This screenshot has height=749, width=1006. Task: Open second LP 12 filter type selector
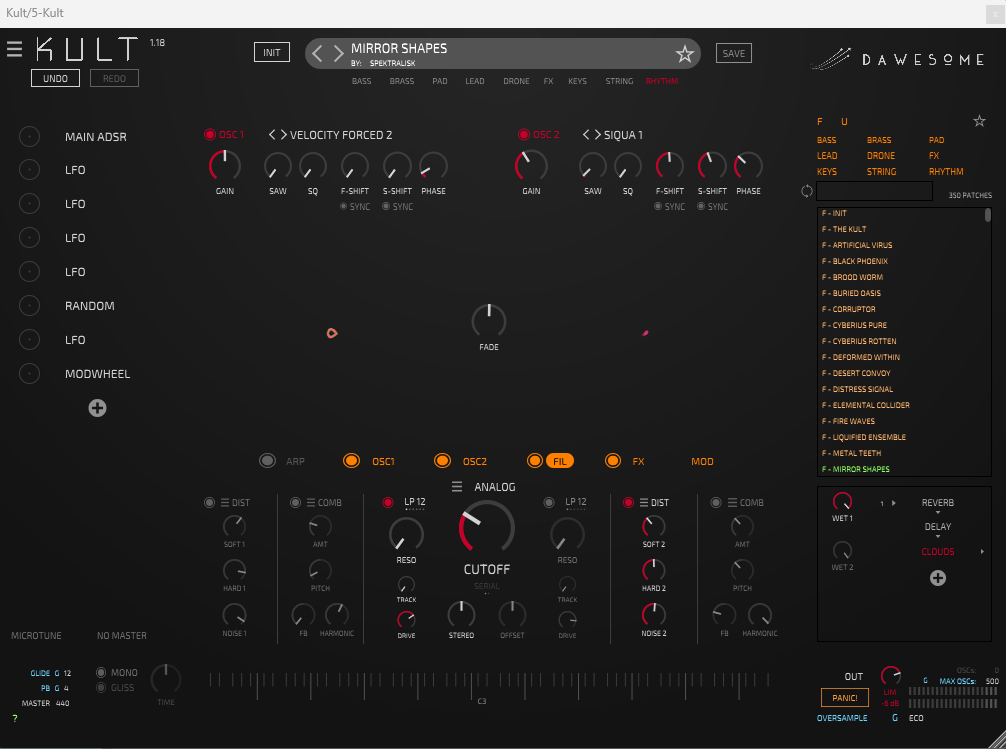pyautogui.click(x=575, y=502)
